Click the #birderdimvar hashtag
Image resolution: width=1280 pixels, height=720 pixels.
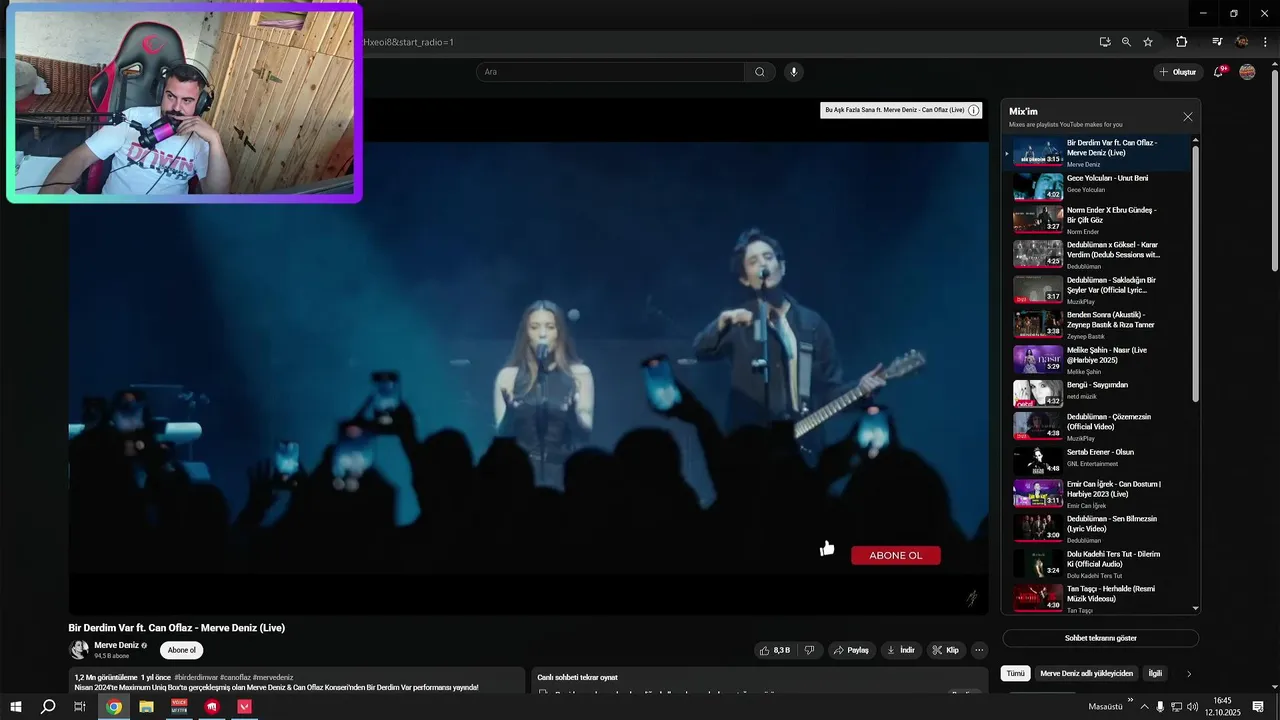pos(196,677)
